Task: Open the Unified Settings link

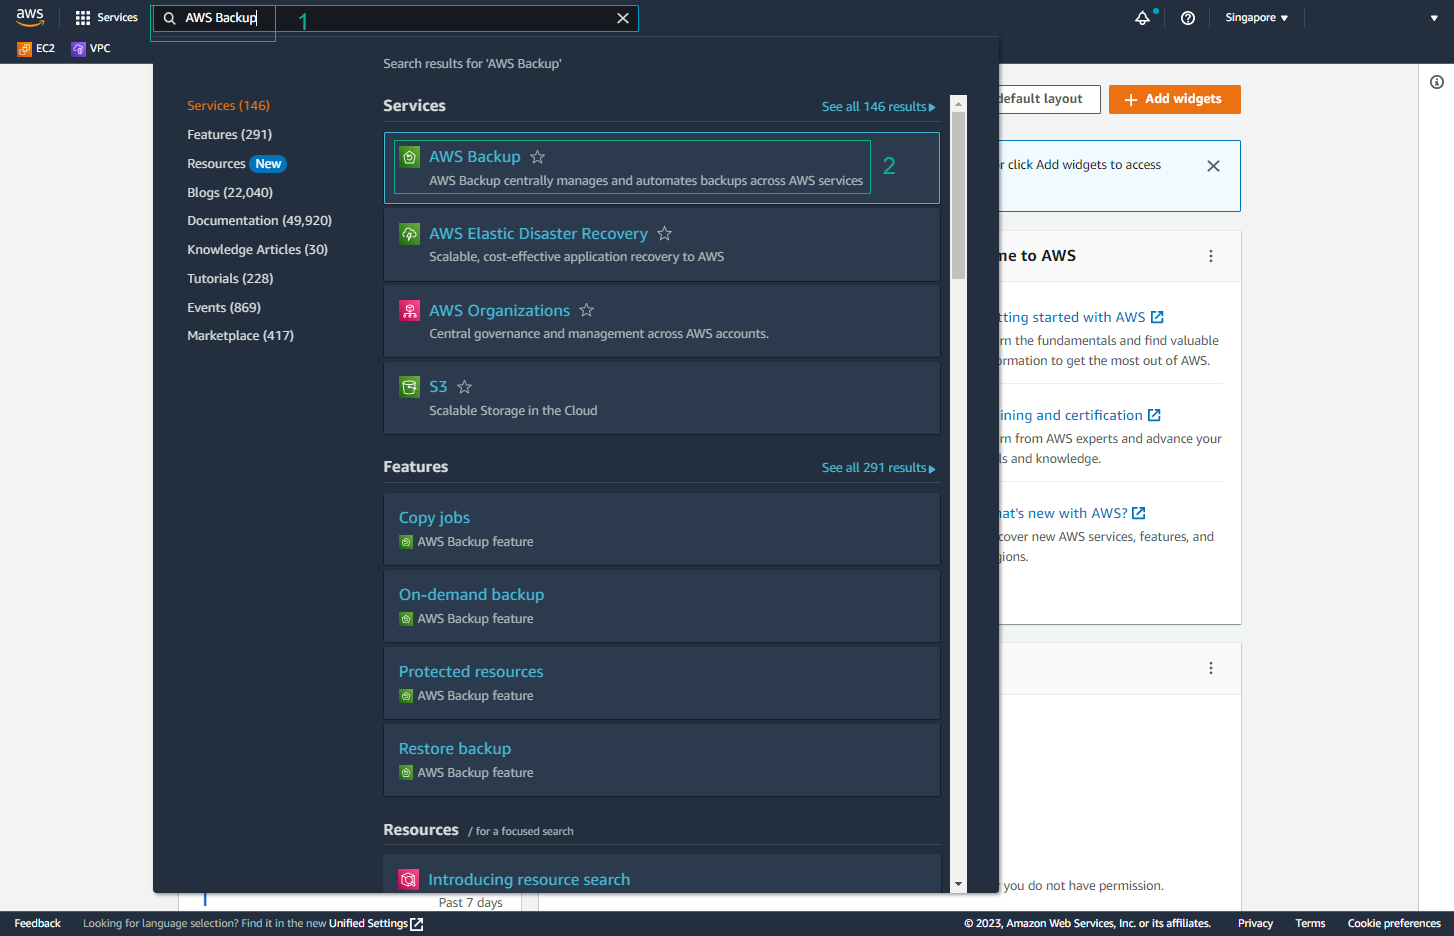Action: 376,923
